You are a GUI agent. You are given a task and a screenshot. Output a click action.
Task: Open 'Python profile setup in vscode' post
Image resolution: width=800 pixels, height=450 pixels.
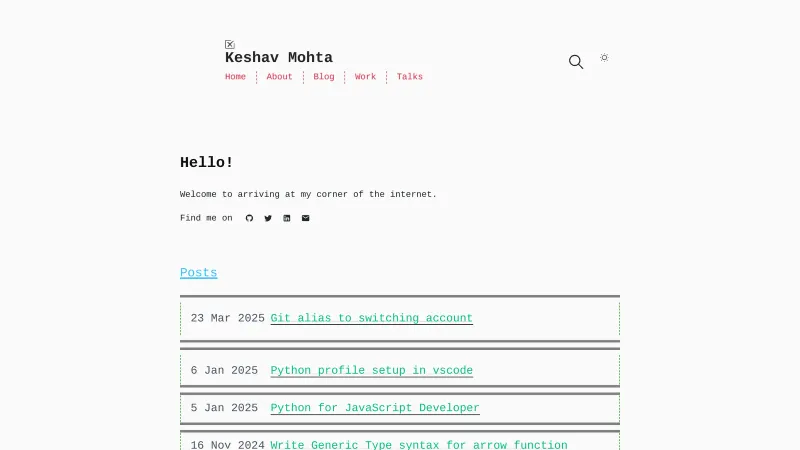coord(372,370)
